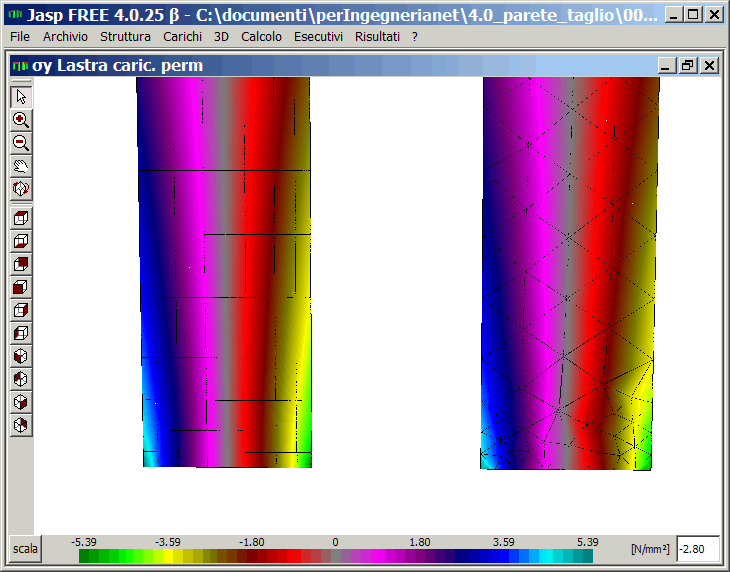Switch to right-face cube view
Image resolution: width=730 pixels, height=572 pixels.
click(x=21, y=310)
